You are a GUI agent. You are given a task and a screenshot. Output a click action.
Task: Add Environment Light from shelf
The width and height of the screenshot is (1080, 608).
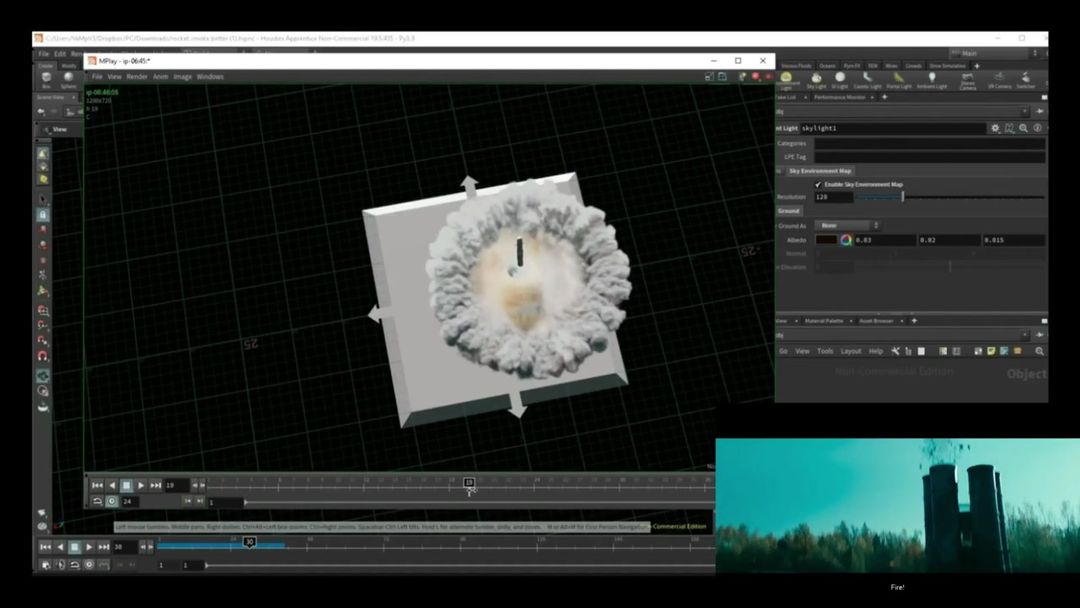787,80
